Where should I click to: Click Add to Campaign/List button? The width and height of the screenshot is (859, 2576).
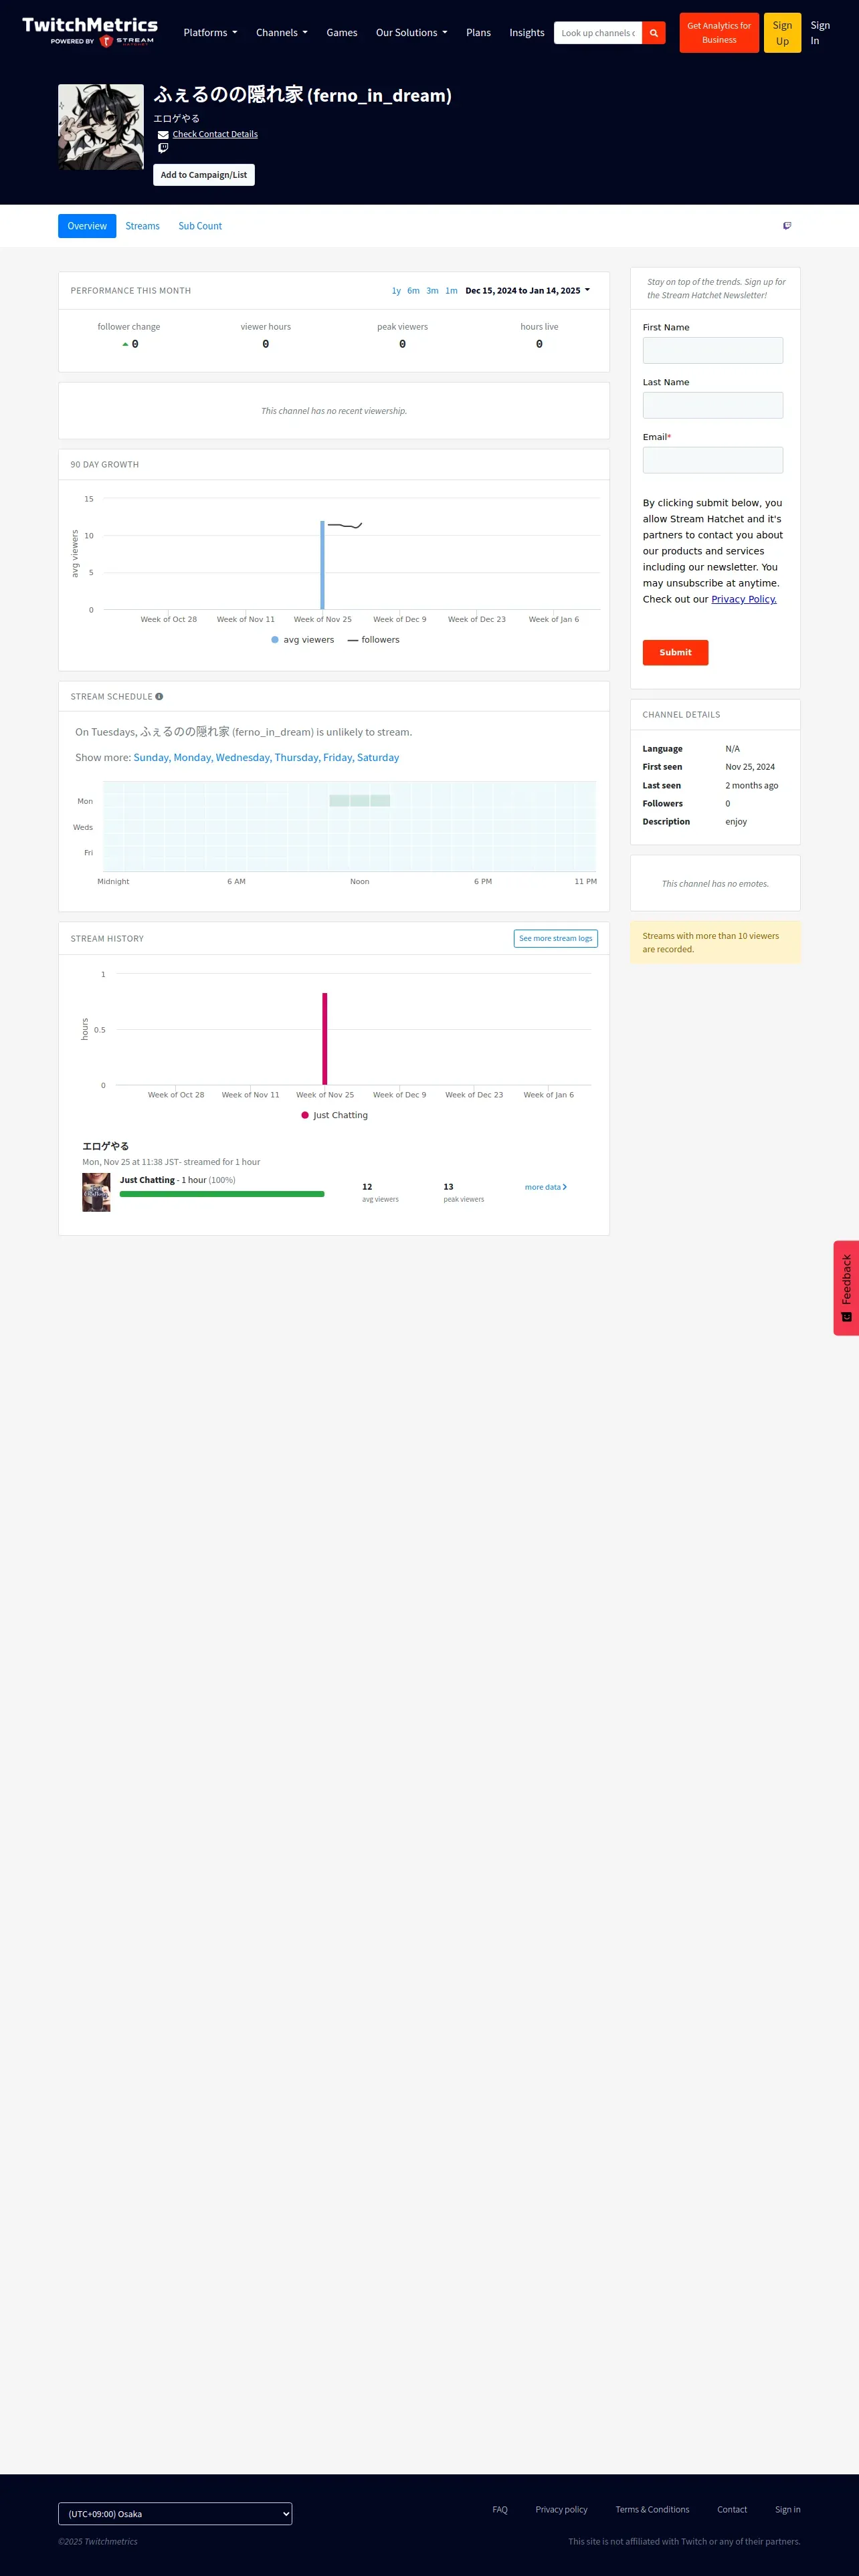(204, 175)
